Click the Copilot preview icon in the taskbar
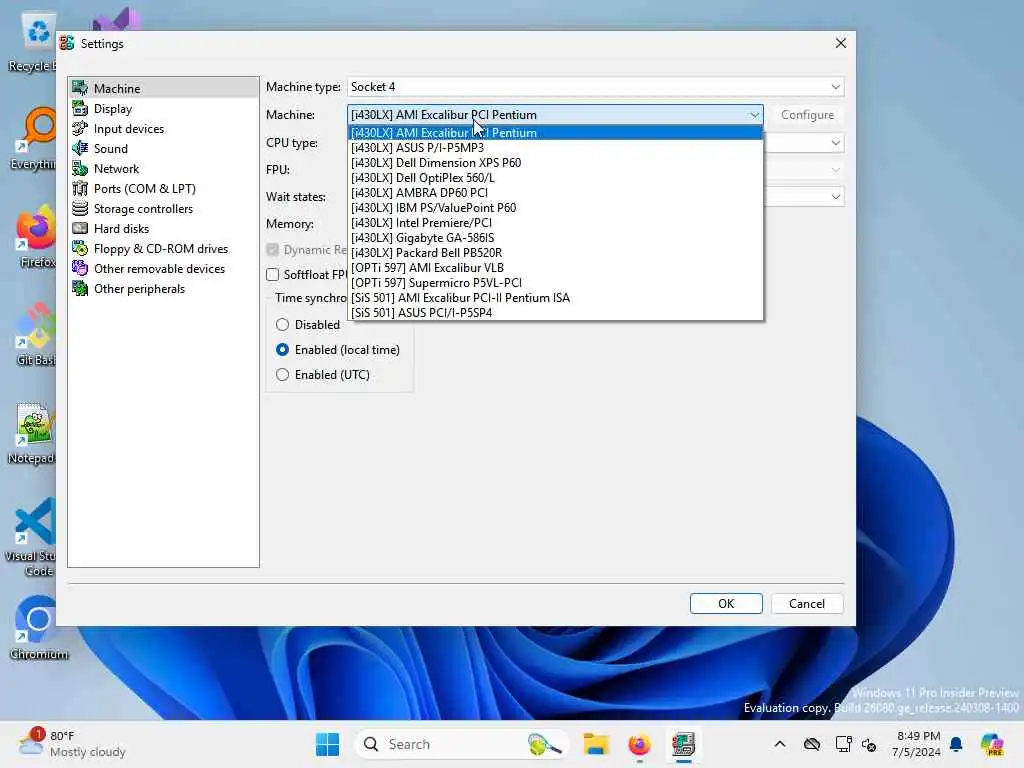Screen dimensions: 1024x768 pos(992,744)
